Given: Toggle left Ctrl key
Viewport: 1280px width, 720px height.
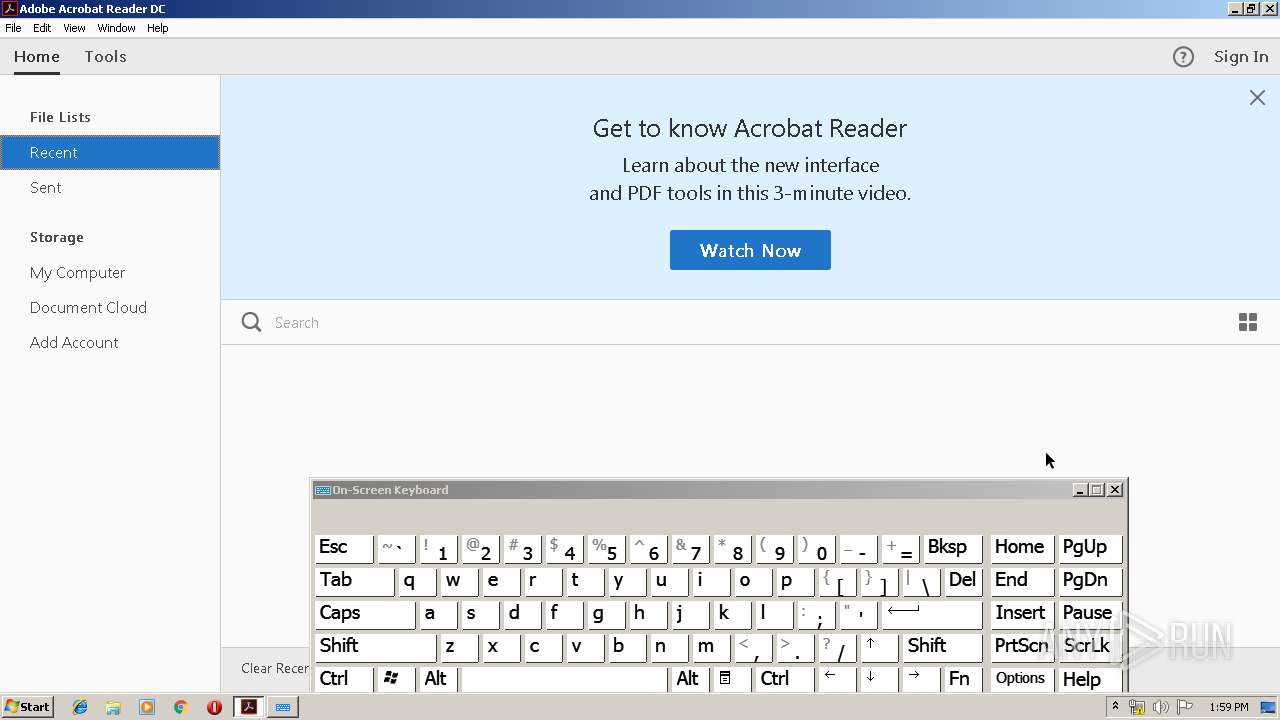Looking at the screenshot, I should pyautogui.click(x=344, y=679).
